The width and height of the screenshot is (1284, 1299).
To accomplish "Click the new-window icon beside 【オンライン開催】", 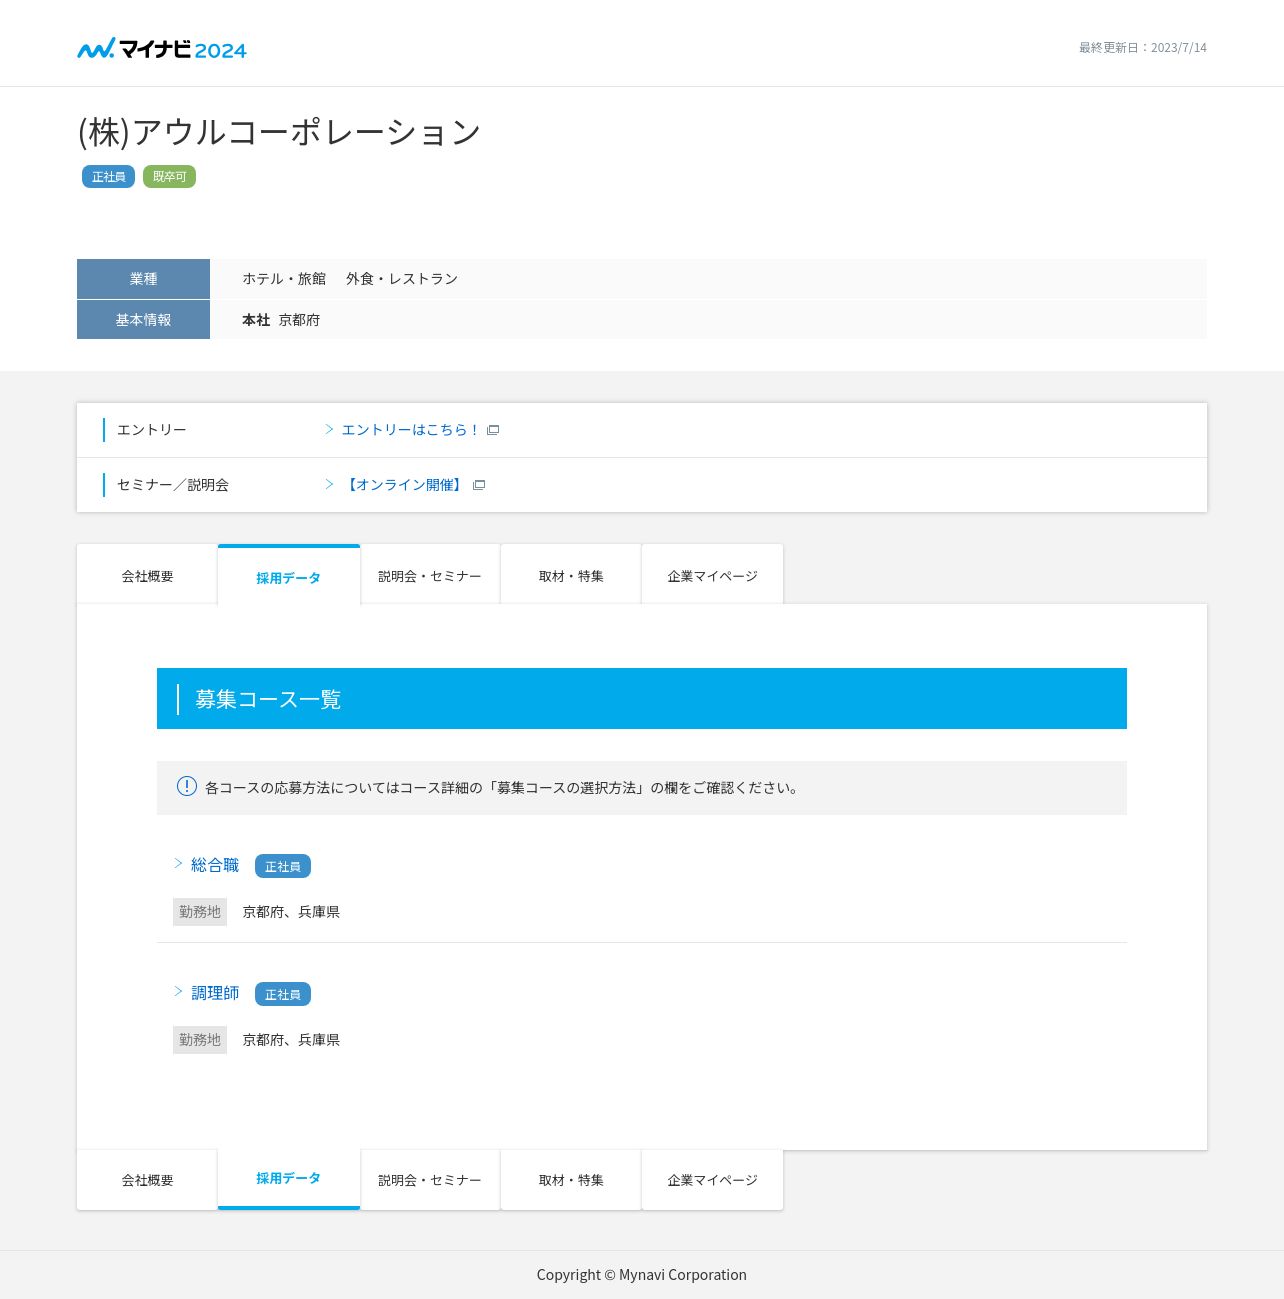I will (x=479, y=485).
